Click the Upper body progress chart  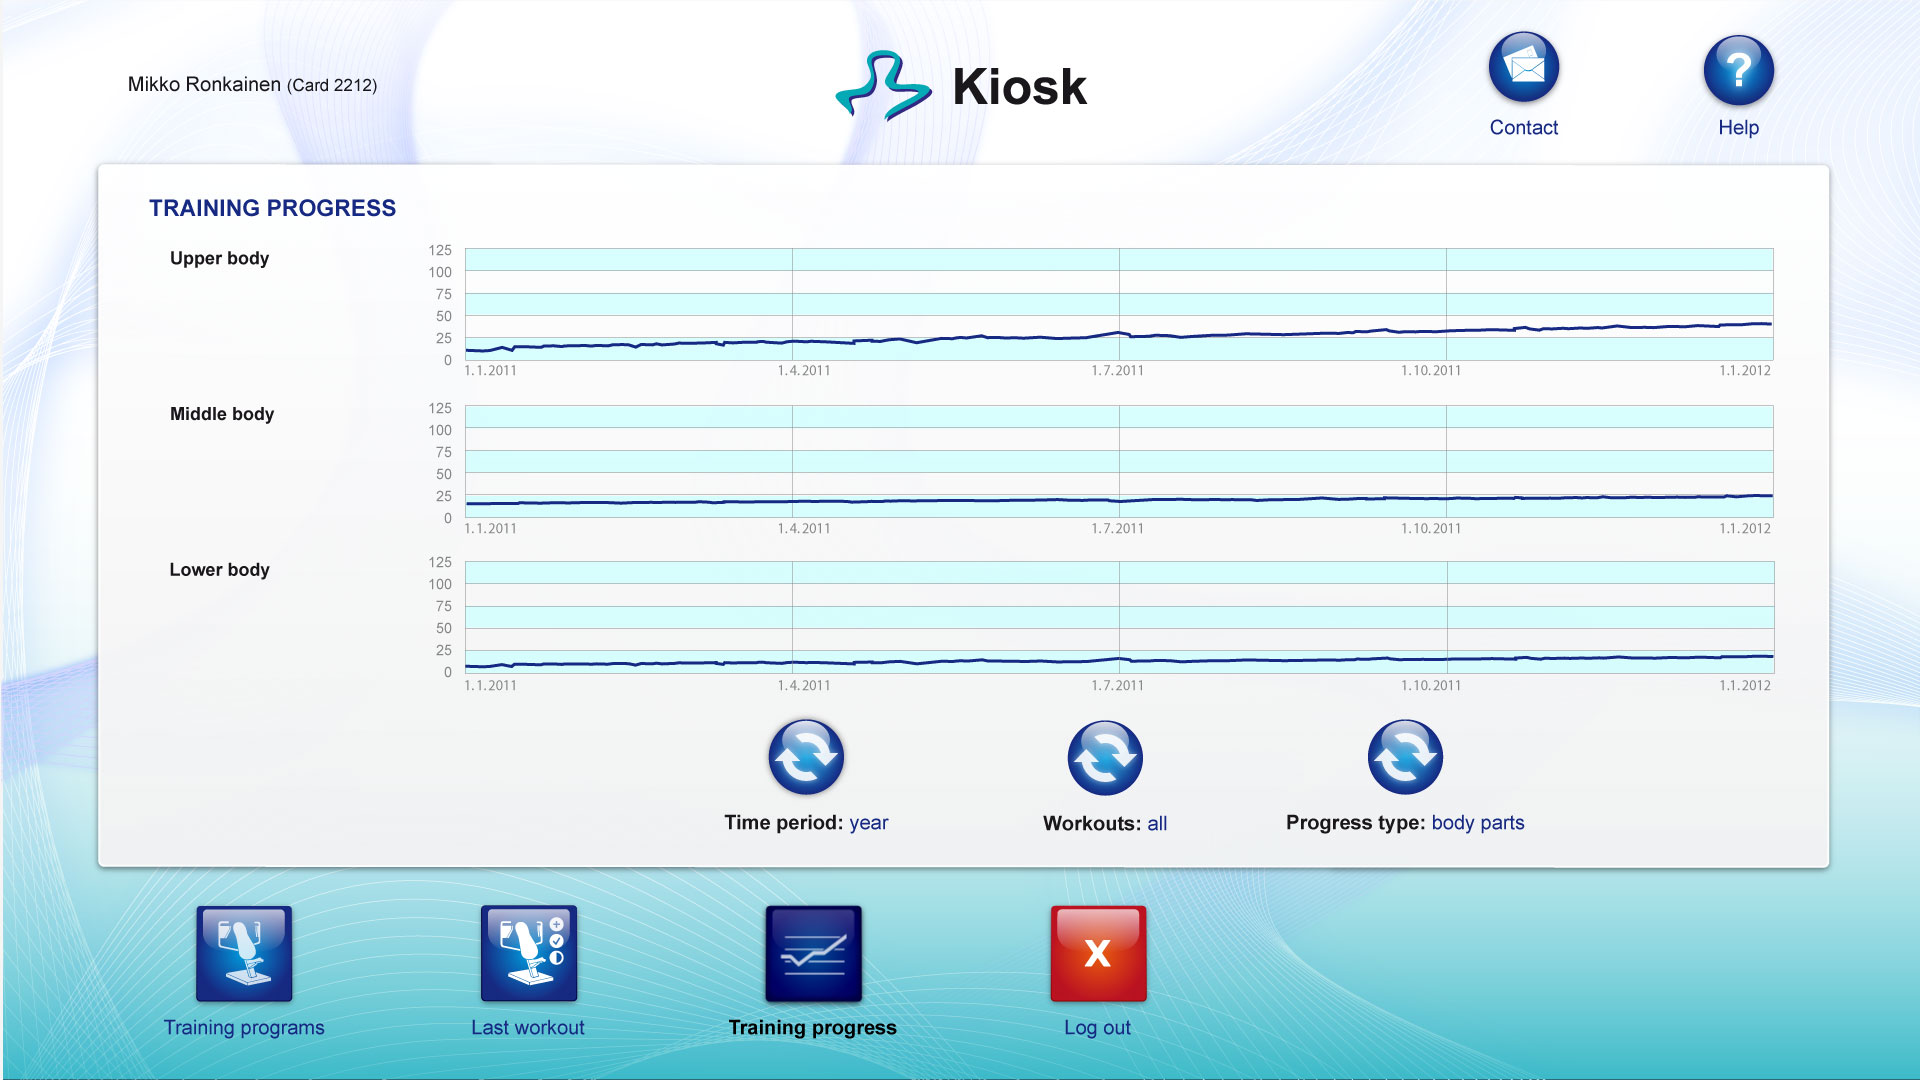click(x=1118, y=304)
